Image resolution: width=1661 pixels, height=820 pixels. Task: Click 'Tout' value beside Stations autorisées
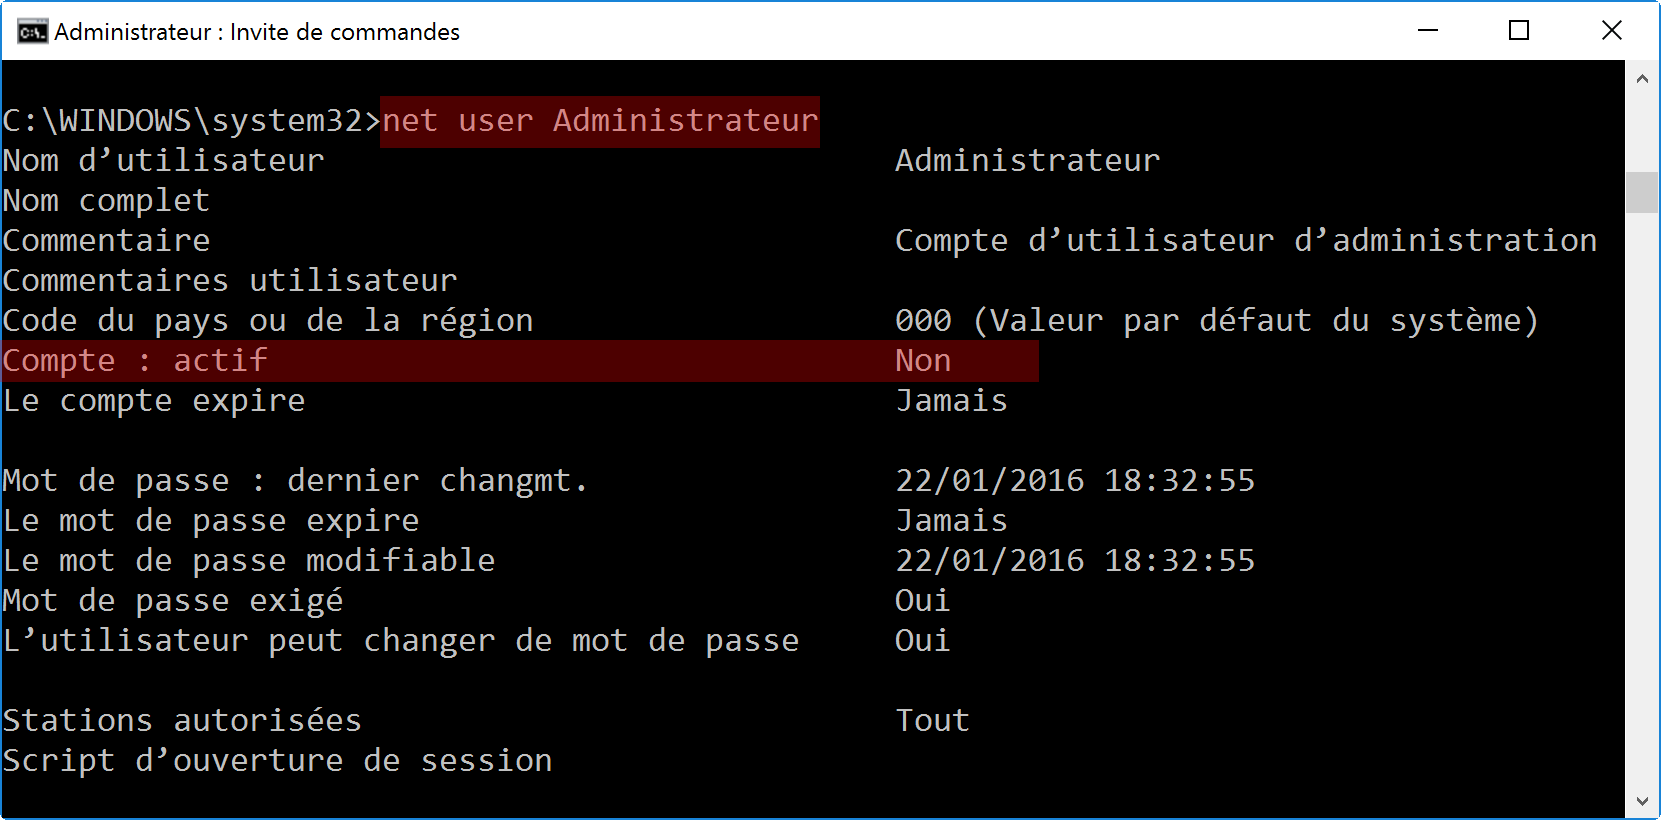[x=932, y=721]
